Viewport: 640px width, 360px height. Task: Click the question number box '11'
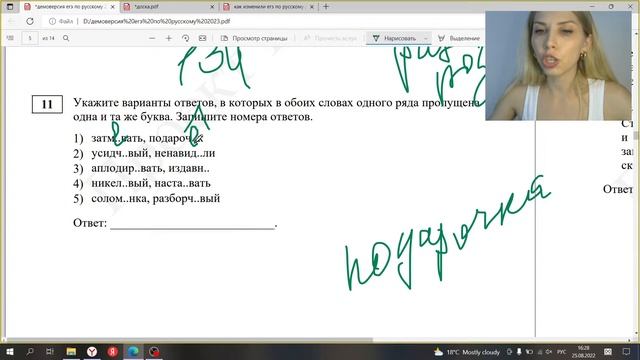(47, 104)
